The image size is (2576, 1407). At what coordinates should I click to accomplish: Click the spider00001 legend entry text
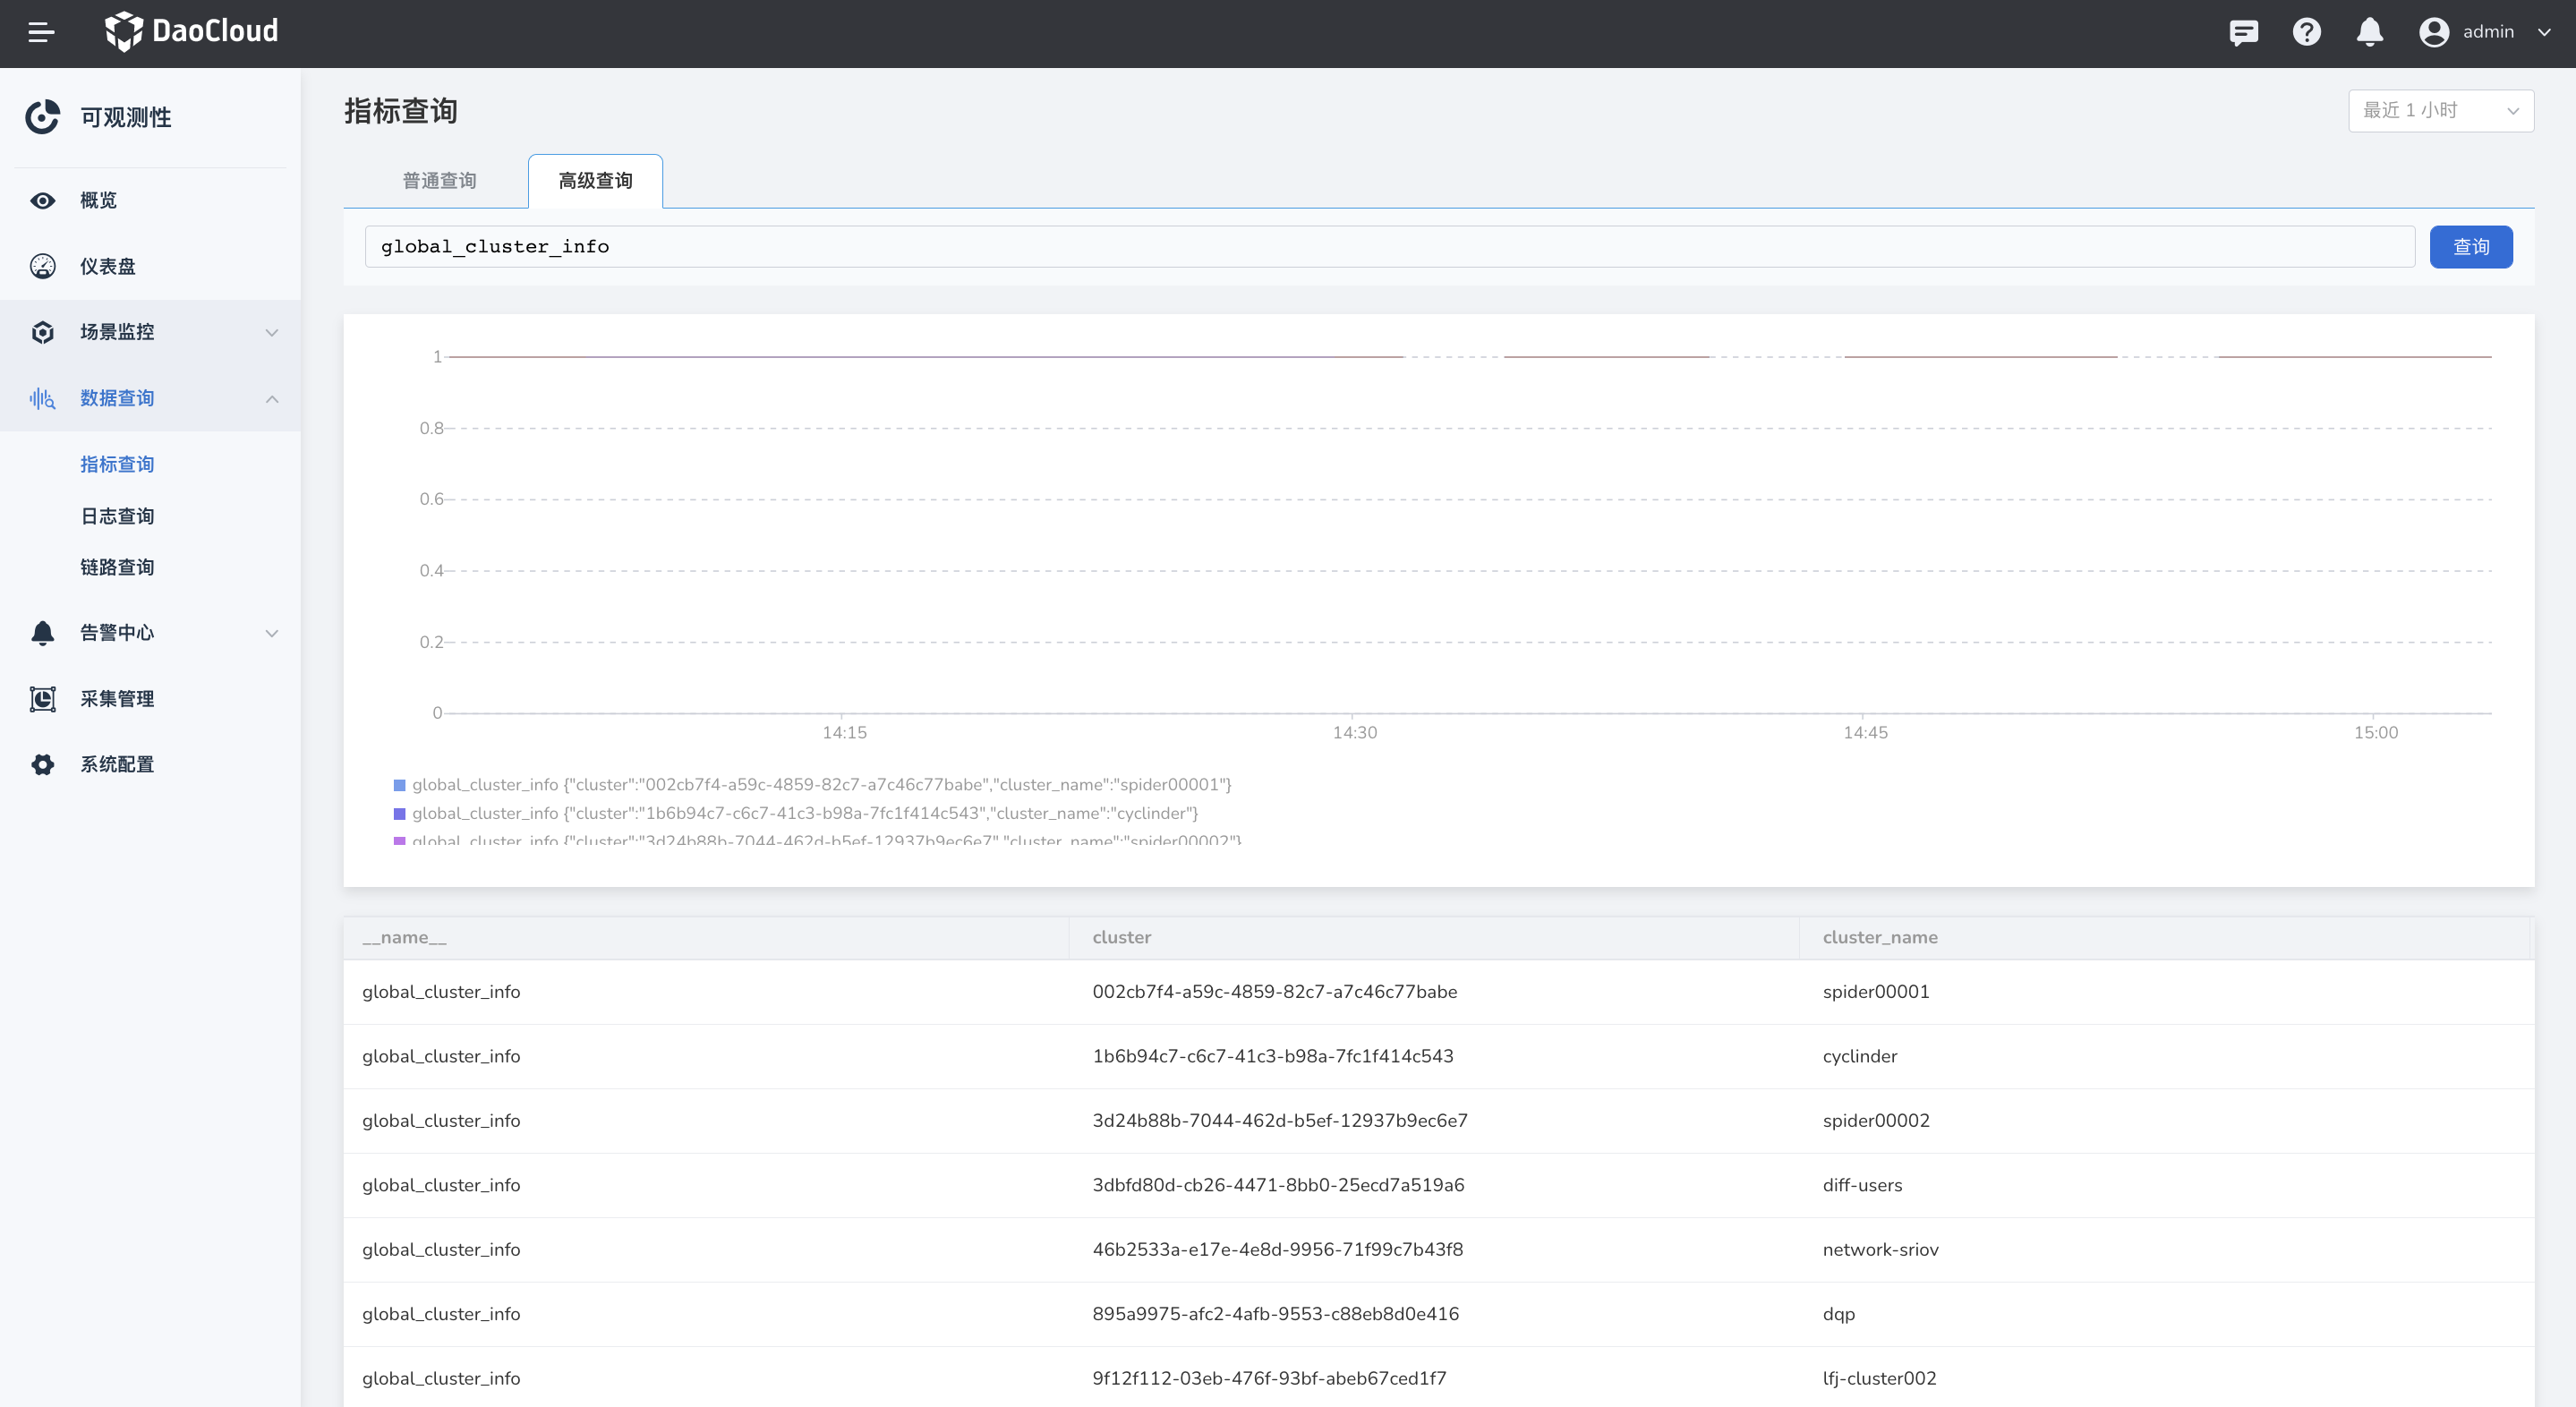tap(822, 785)
